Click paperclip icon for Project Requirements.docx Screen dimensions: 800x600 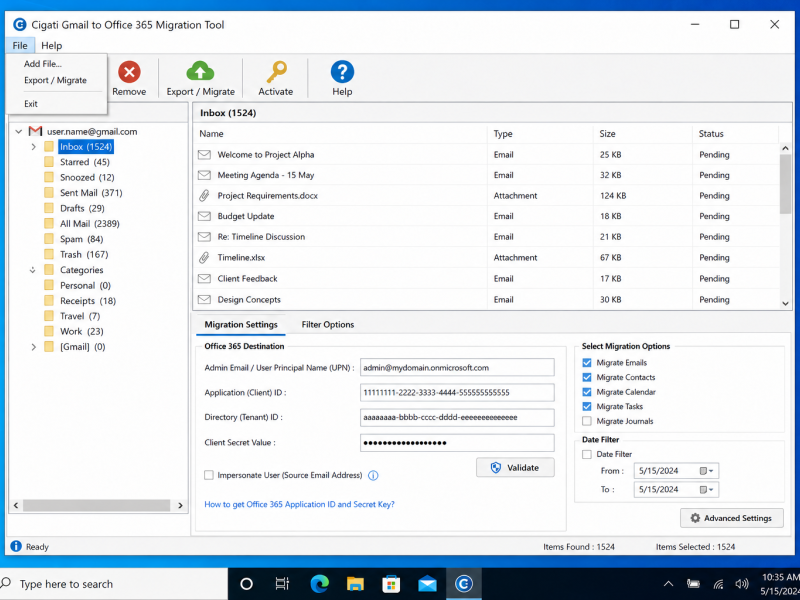[204, 195]
